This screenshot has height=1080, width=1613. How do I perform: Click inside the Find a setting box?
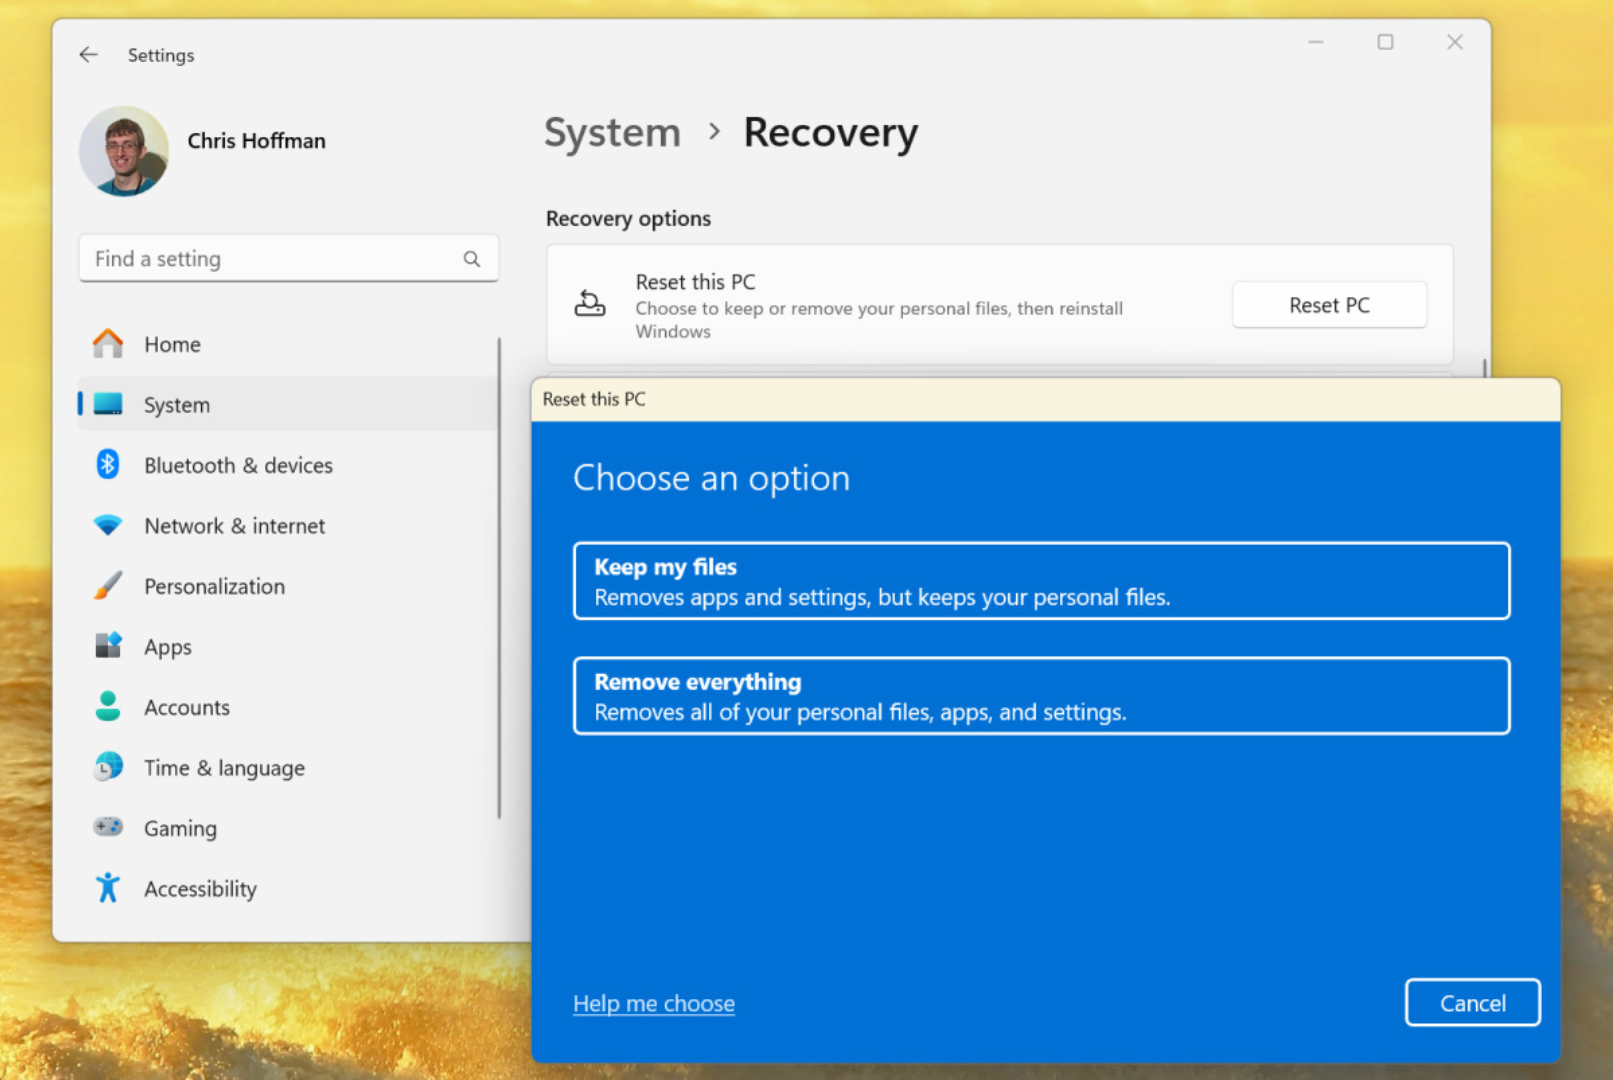(x=250, y=258)
